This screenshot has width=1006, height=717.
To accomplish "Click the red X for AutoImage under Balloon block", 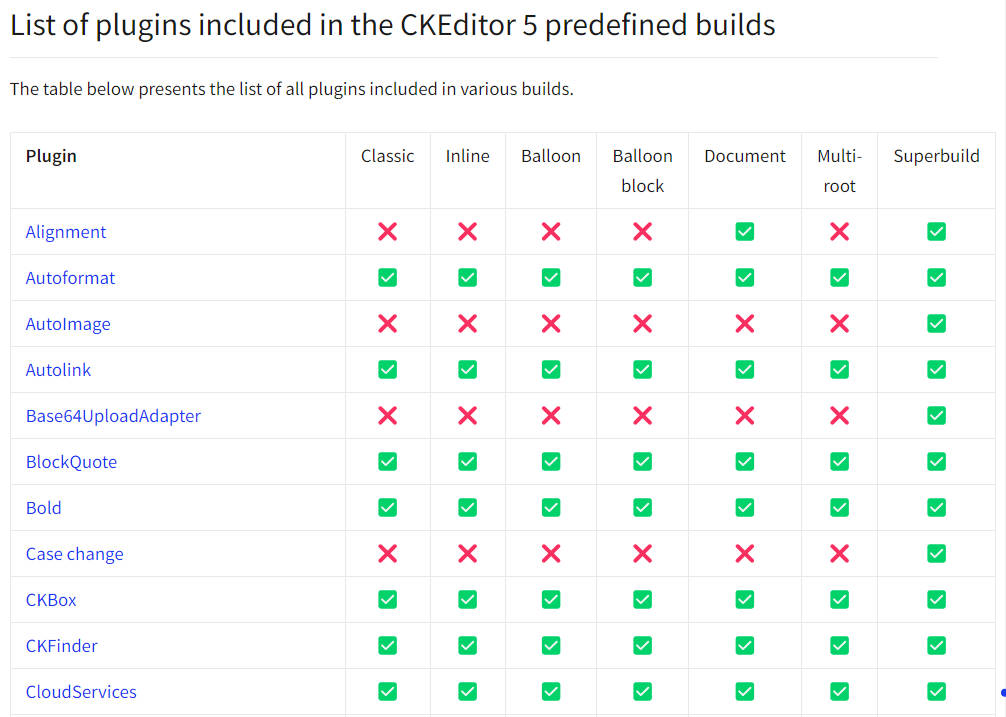I will pyautogui.click(x=642, y=324).
